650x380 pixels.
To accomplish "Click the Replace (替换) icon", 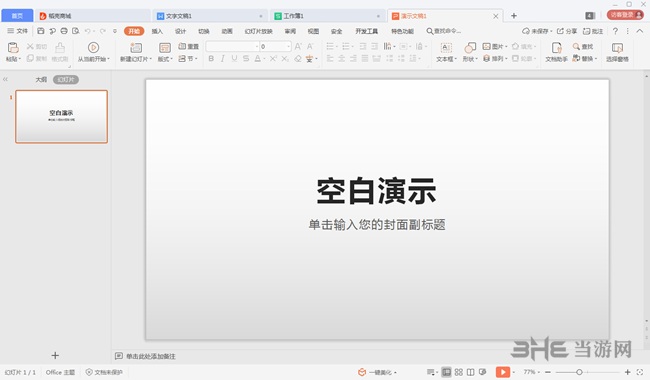I will 576,59.
